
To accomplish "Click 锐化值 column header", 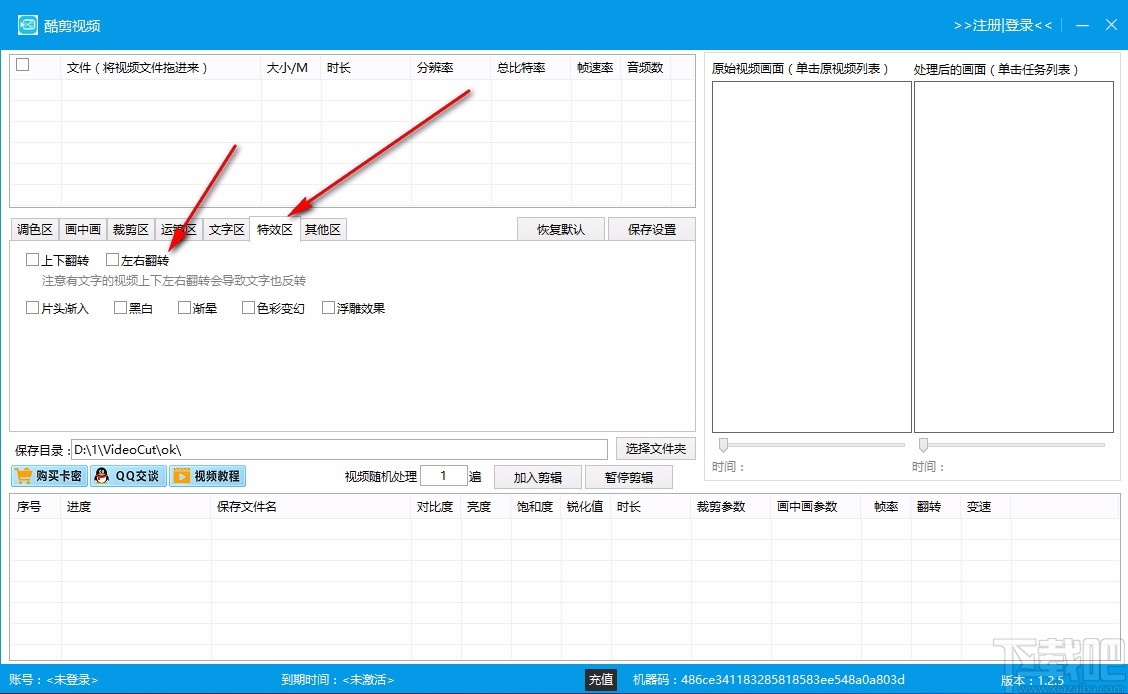I will (586, 506).
